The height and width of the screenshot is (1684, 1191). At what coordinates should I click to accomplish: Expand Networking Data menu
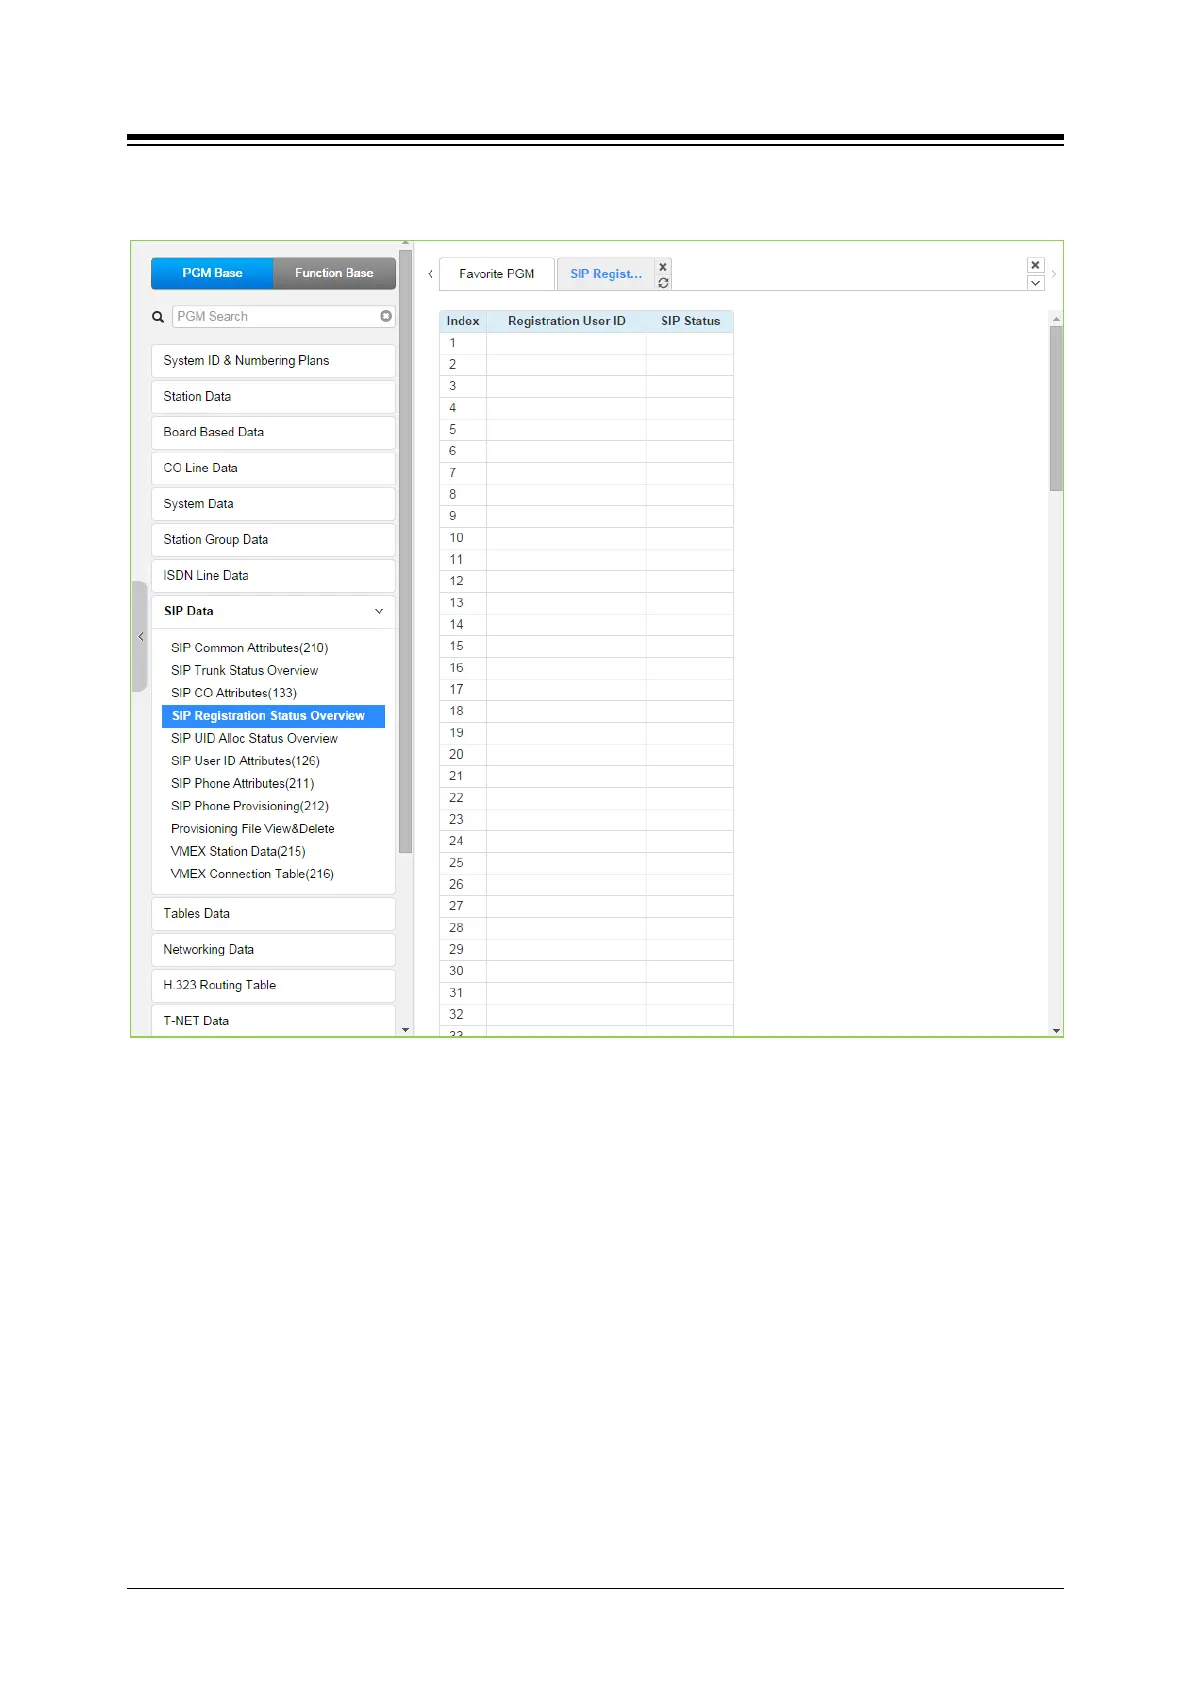point(273,950)
